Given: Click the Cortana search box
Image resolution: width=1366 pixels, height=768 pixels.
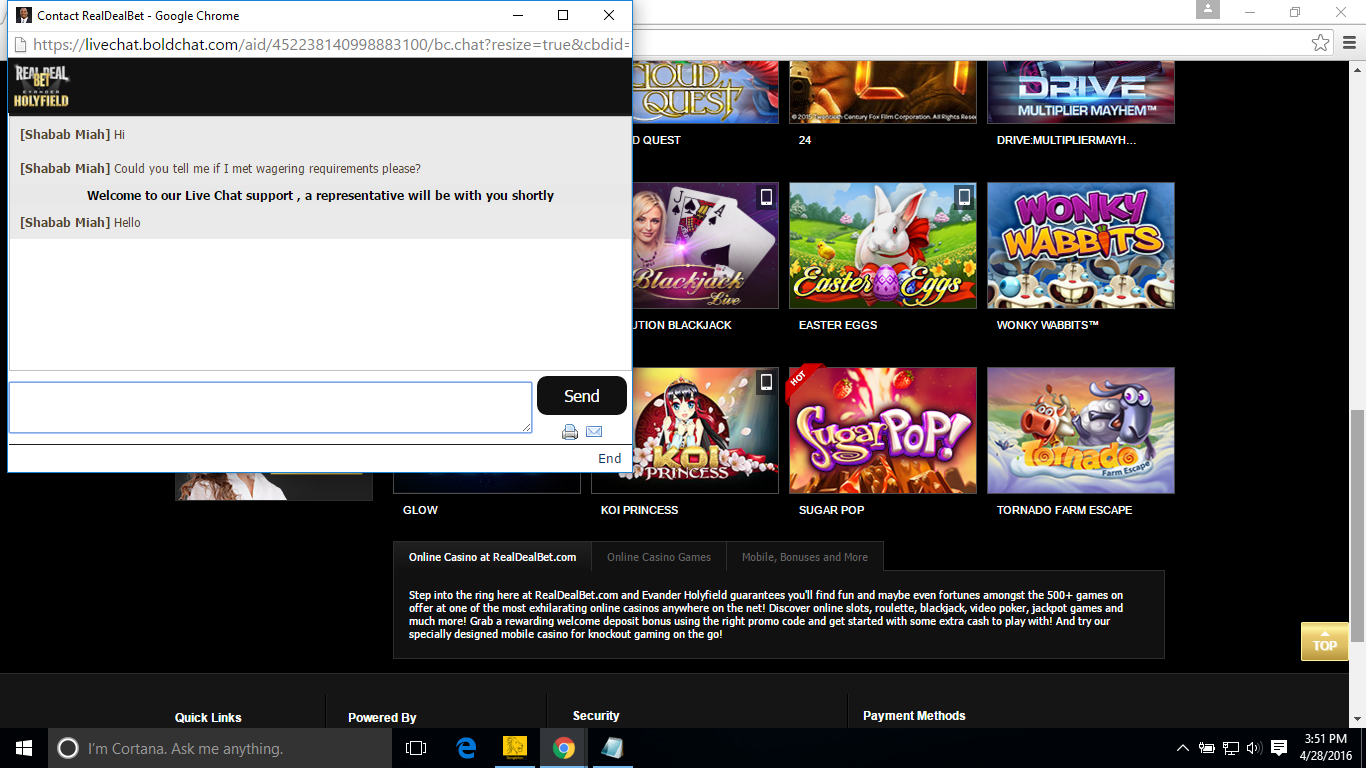Looking at the screenshot, I should tap(220, 748).
